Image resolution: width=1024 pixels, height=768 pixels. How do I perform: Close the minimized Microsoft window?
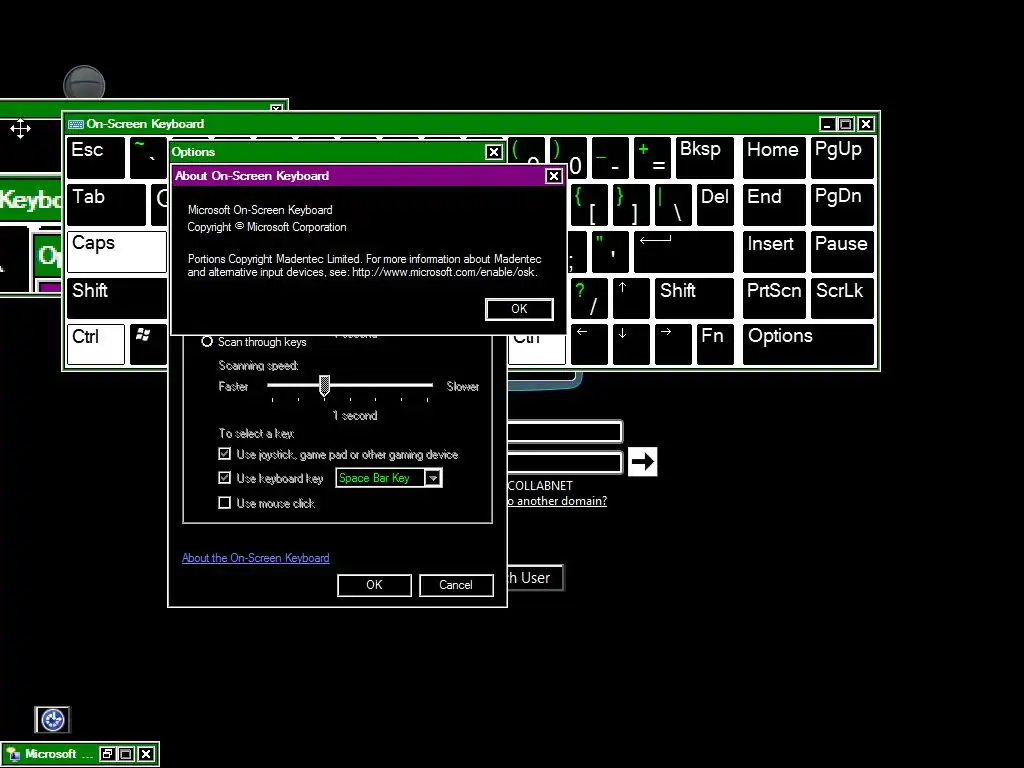[x=146, y=754]
